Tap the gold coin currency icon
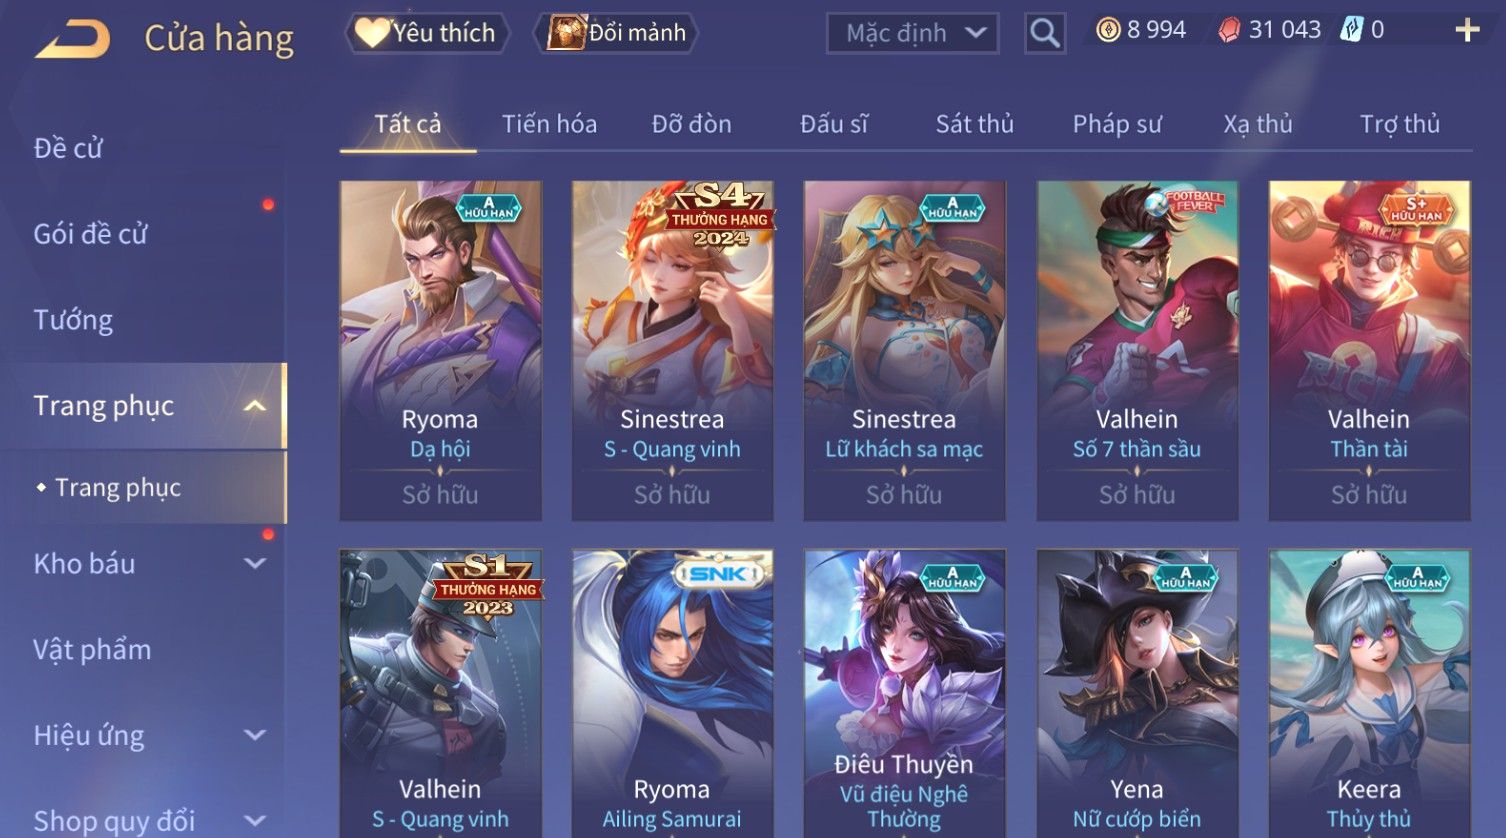1506x838 pixels. [x=1108, y=31]
